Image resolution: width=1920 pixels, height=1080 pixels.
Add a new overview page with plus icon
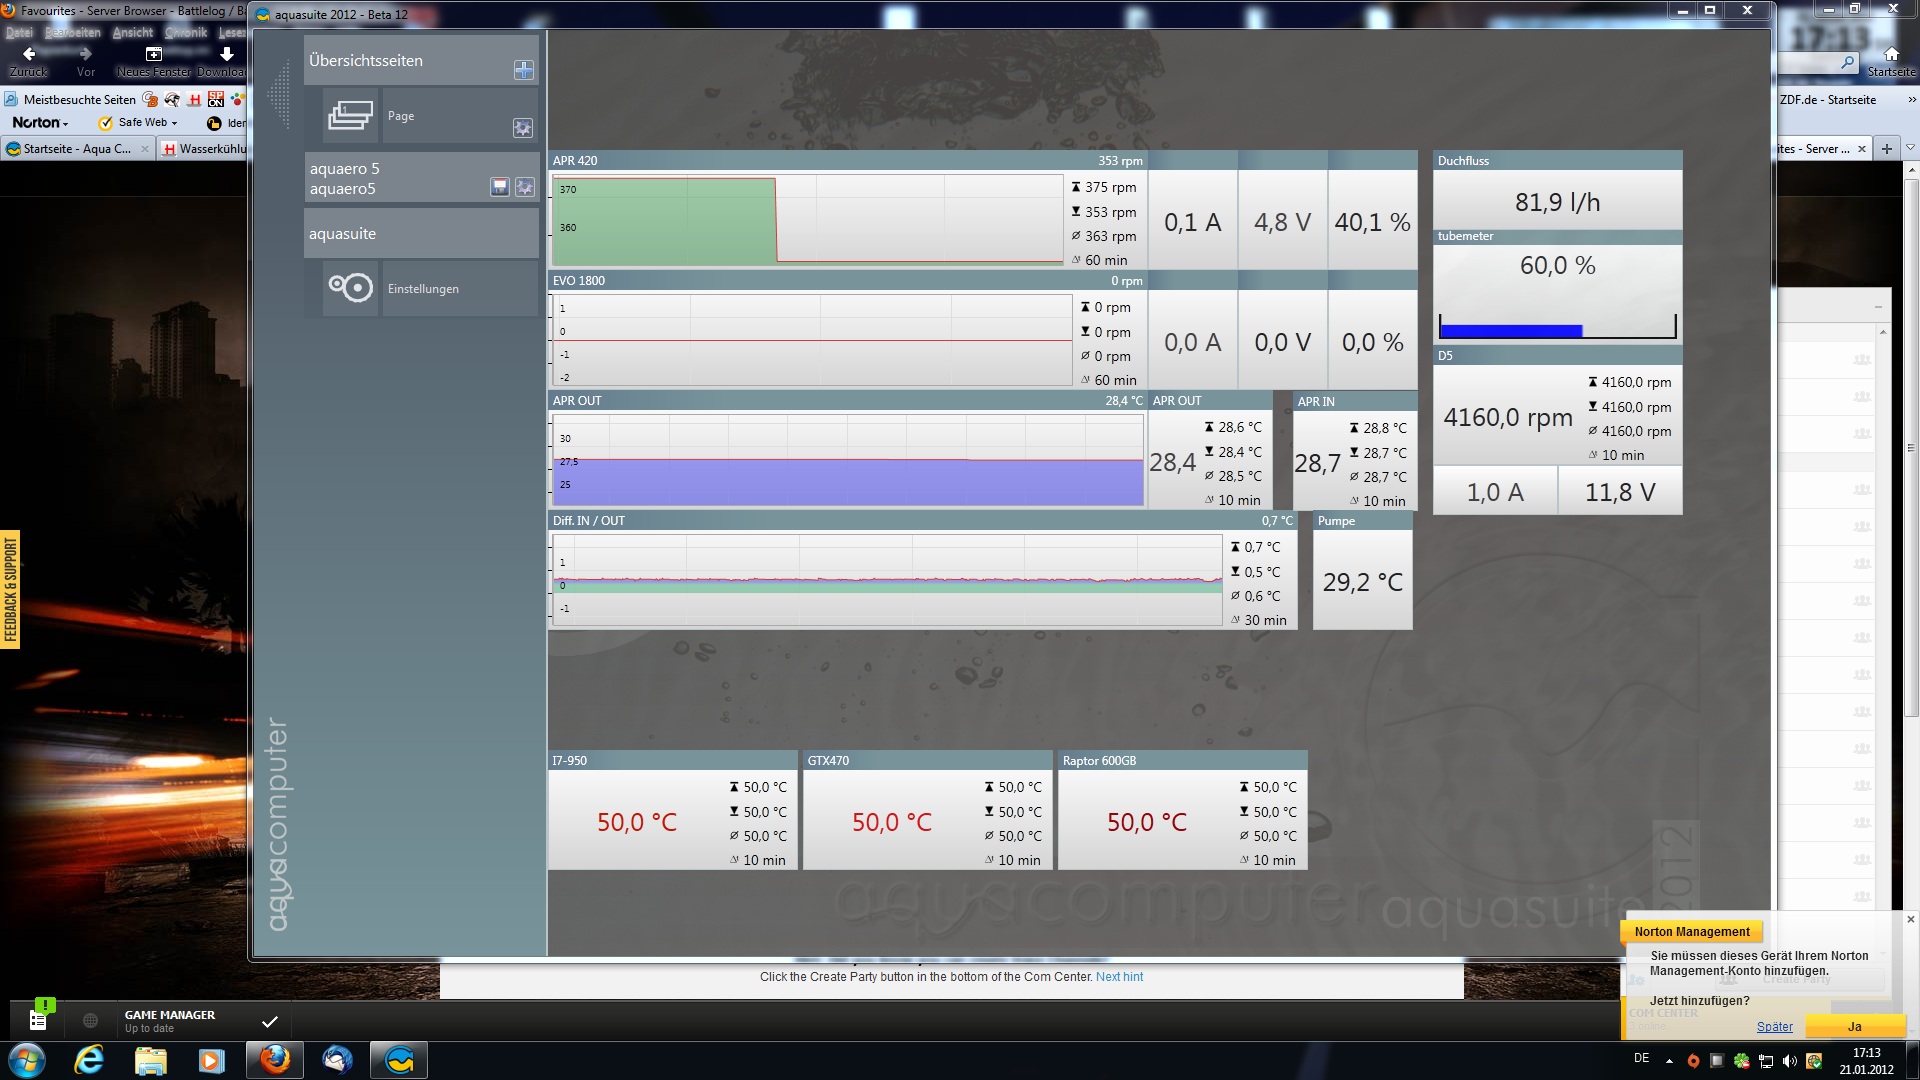click(523, 70)
